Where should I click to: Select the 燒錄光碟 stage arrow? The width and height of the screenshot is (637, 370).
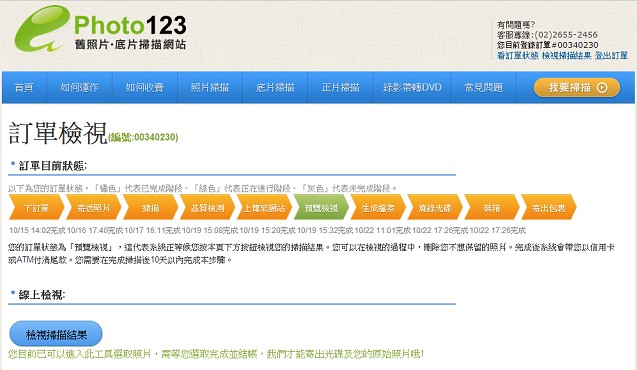pyautogui.click(x=435, y=208)
